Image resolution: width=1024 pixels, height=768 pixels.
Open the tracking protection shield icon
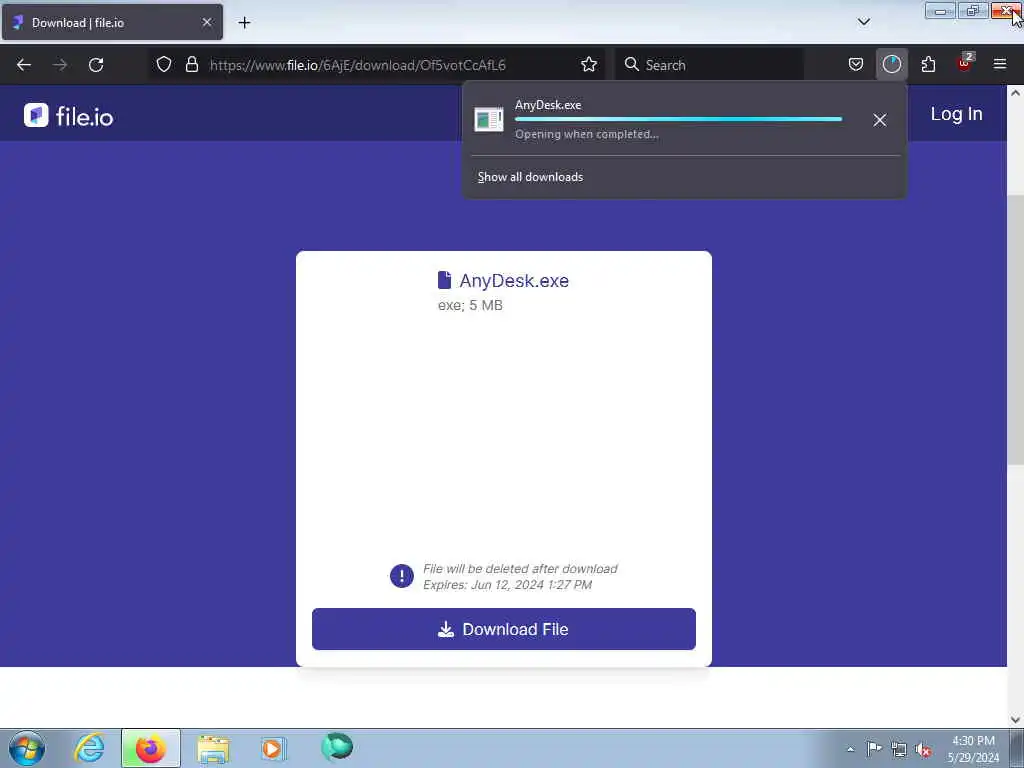(x=164, y=65)
